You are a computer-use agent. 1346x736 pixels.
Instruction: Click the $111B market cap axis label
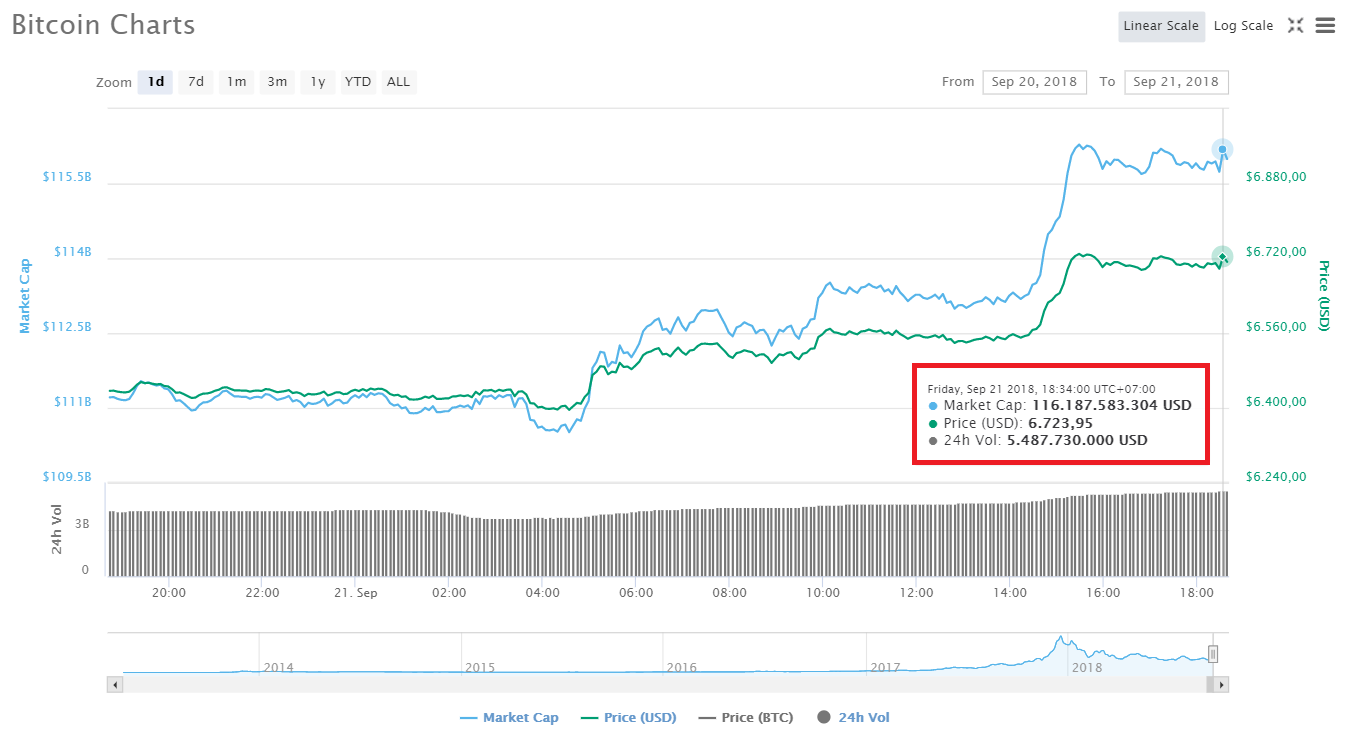(x=71, y=401)
